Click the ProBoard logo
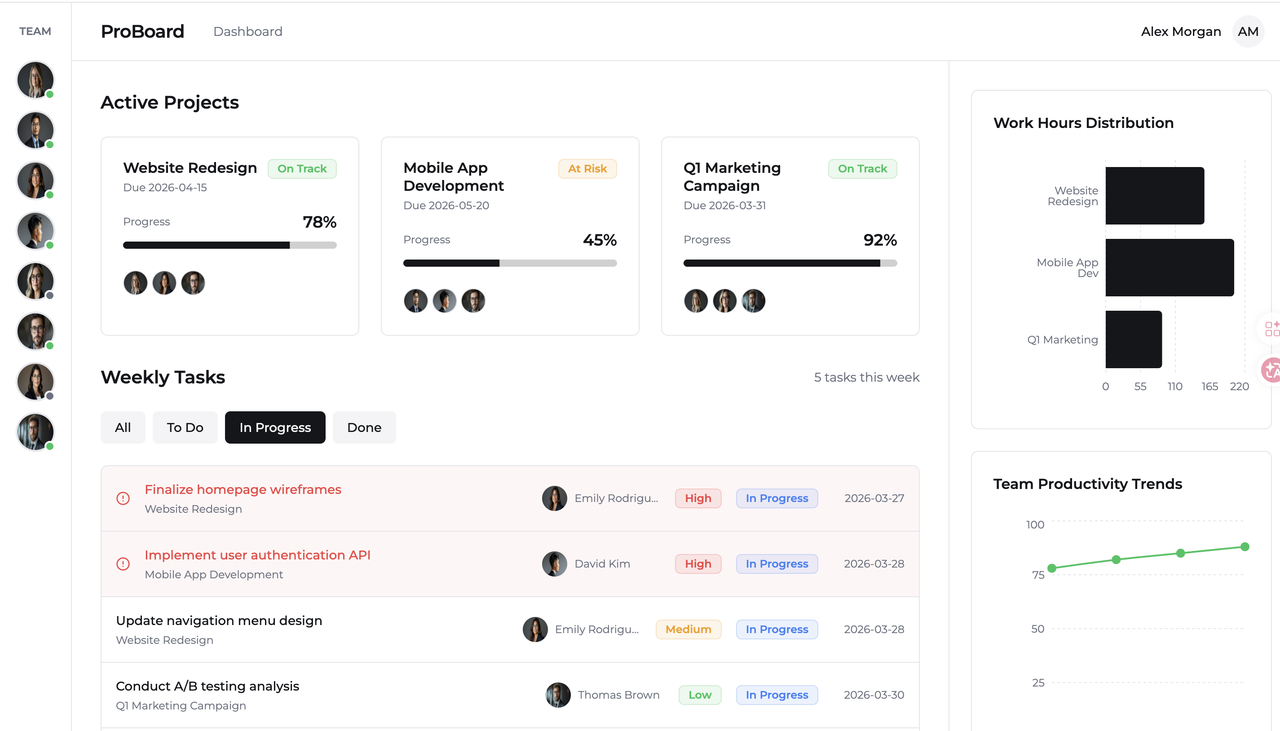Viewport: 1280px width, 731px height. pos(142,32)
